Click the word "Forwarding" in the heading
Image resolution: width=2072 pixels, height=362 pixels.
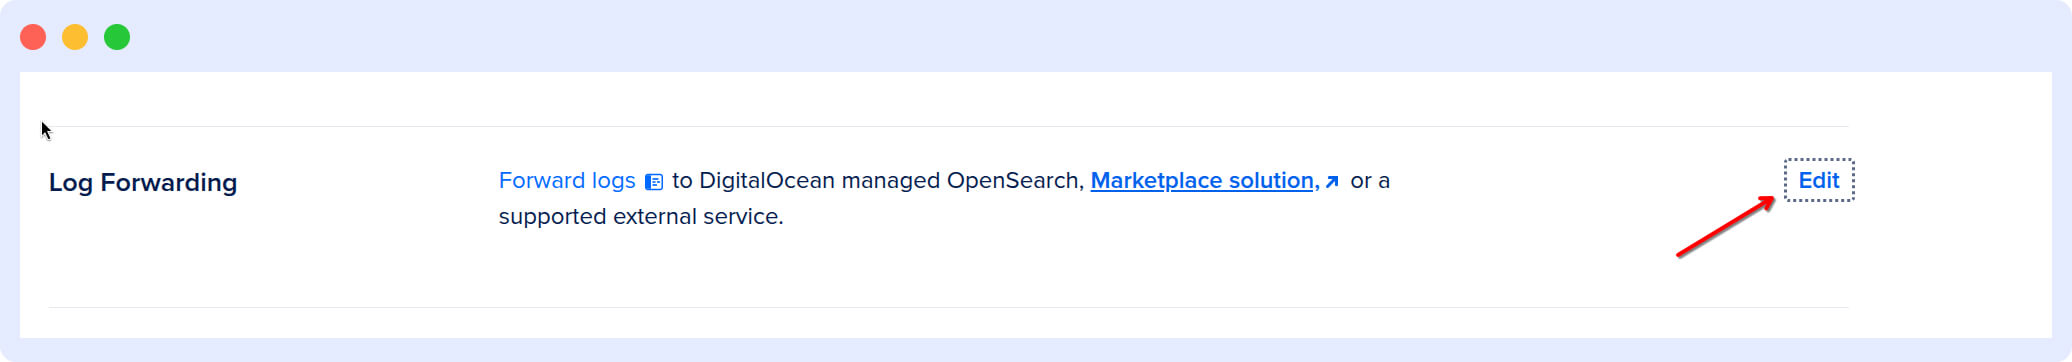point(169,183)
